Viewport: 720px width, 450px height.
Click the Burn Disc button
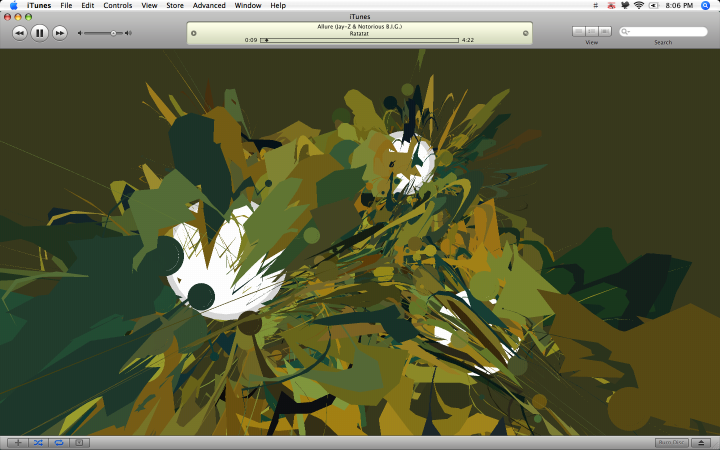(x=671, y=443)
